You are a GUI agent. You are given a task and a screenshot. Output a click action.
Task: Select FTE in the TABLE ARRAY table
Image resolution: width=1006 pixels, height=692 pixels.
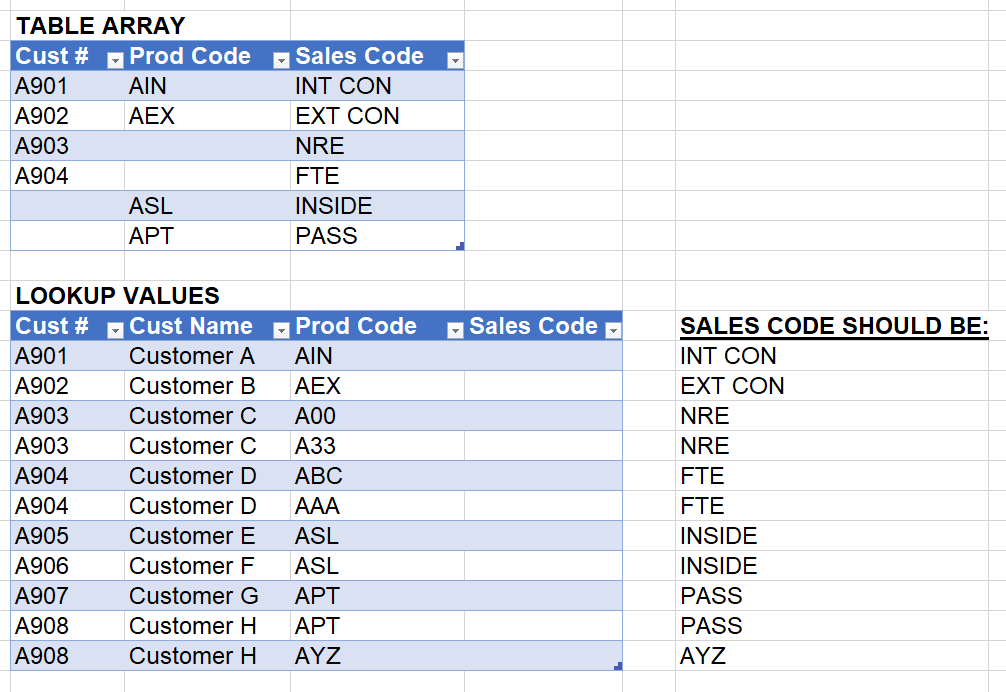point(377,176)
